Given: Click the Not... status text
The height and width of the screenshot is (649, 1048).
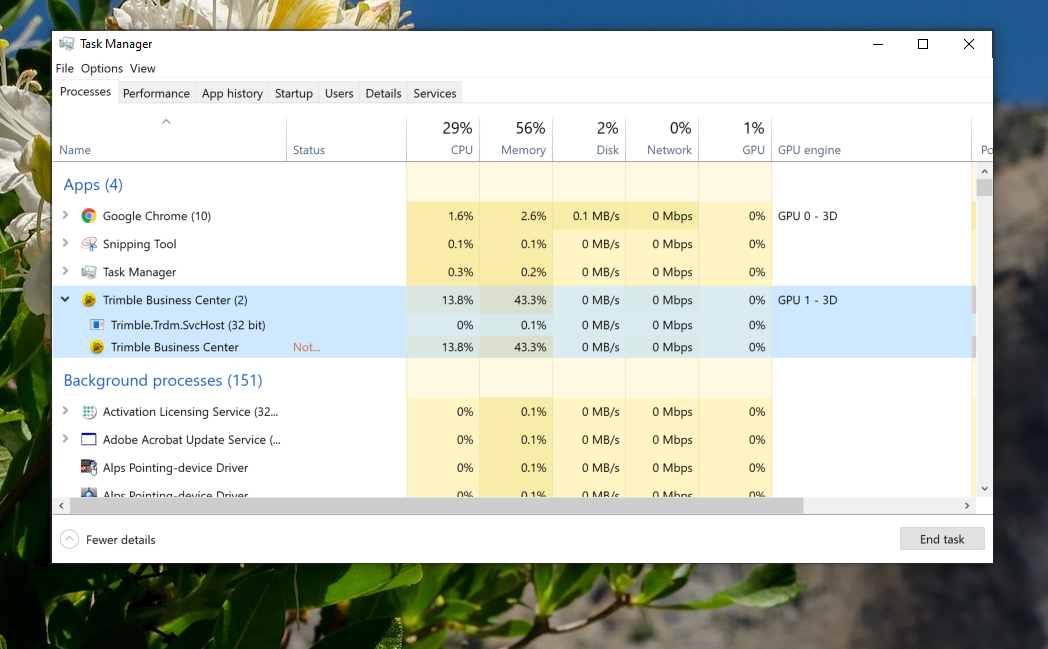Looking at the screenshot, I should tap(307, 347).
